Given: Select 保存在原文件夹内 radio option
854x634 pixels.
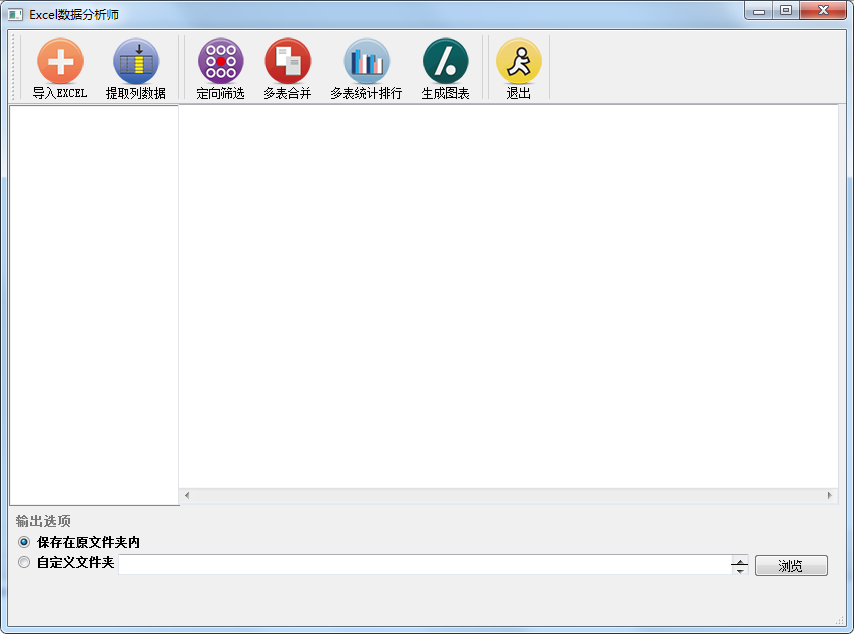Looking at the screenshot, I should (x=24, y=542).
